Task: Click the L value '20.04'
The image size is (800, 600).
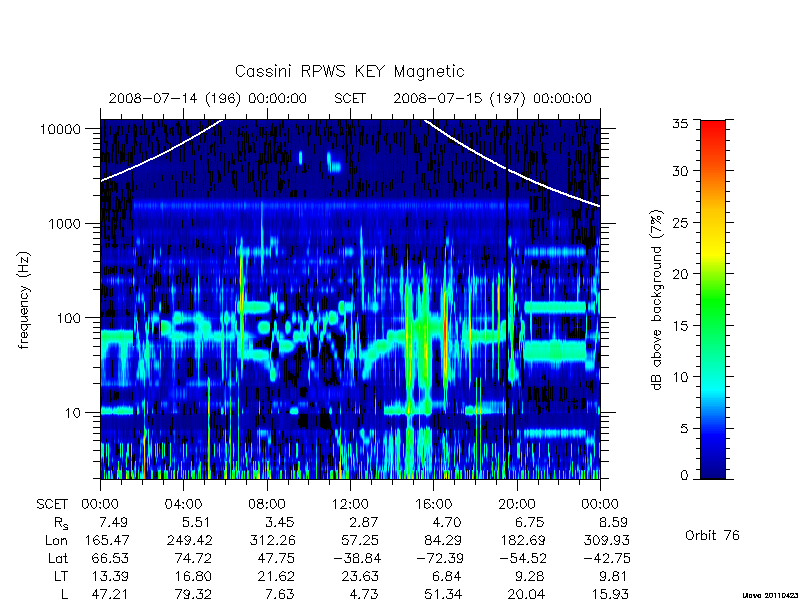Action: (526, 594)
